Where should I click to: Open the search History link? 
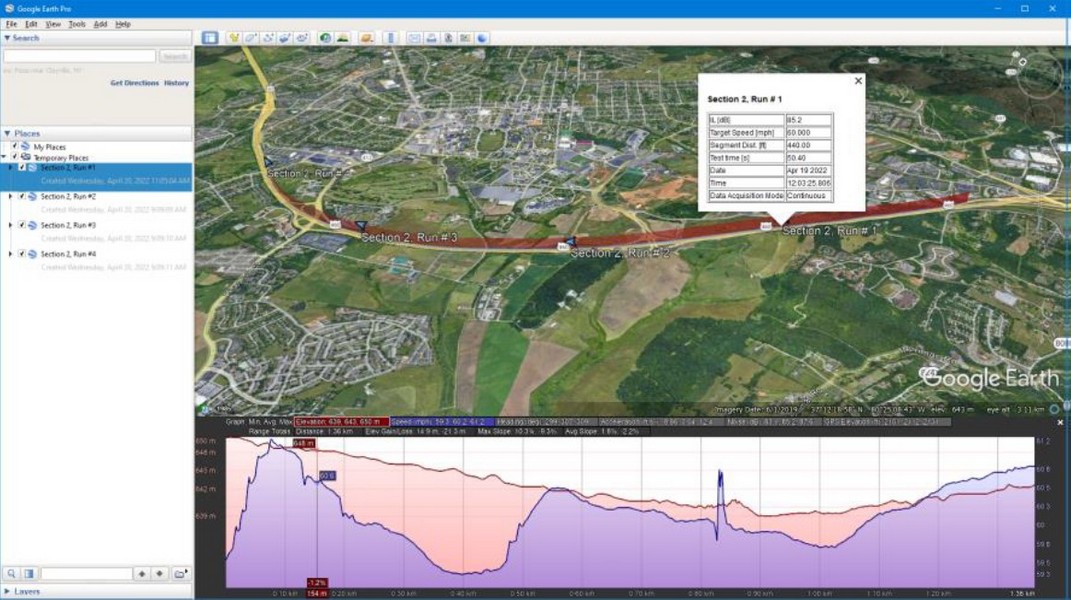pos(176,83)
